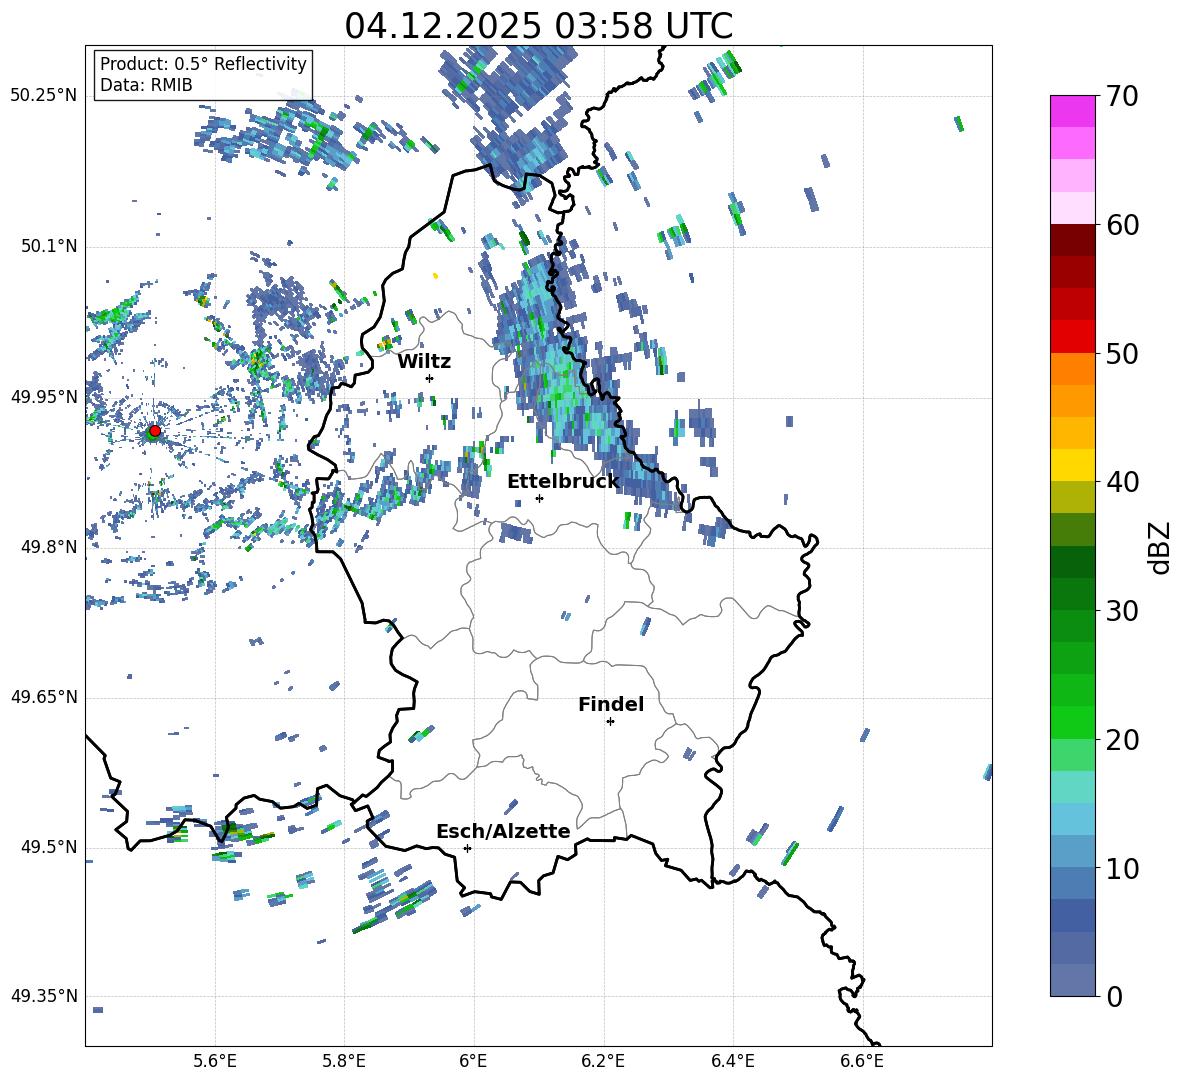Select the Ettelbruck city label
Viewport: 1184px width, 1081px height.
[x=563, y=481]
